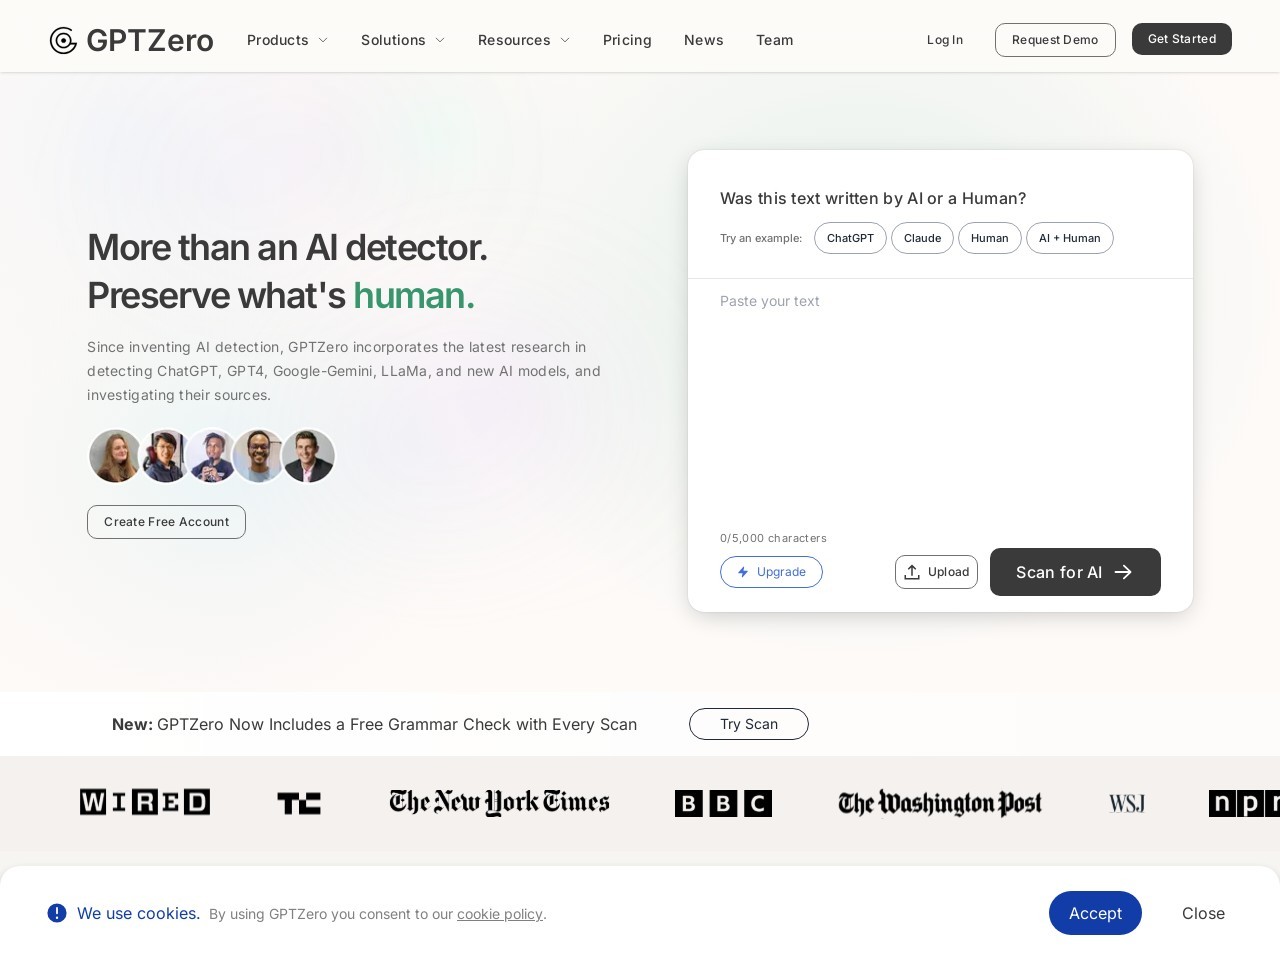Expand the Products menu chevron
This screenshot has width=1280, height=960.
tap(323, 40)
